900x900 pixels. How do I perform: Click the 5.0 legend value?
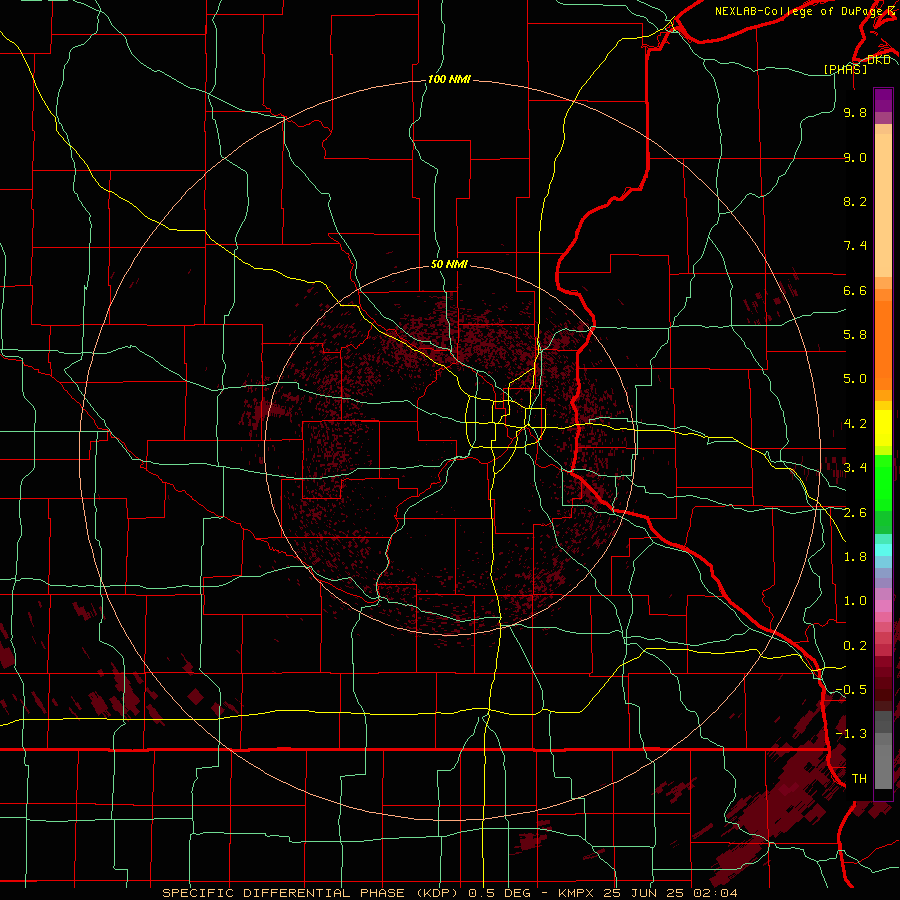point(855,379)
